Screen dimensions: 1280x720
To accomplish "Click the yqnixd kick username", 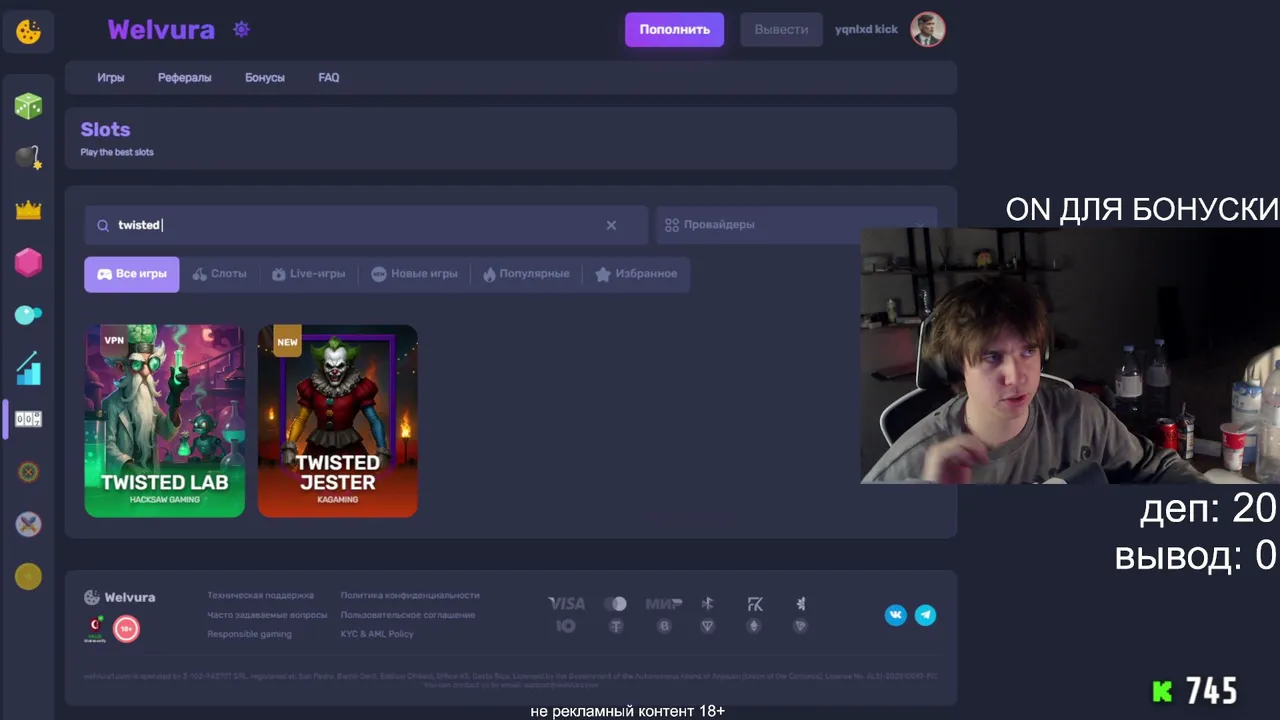I will pos(866,30).
